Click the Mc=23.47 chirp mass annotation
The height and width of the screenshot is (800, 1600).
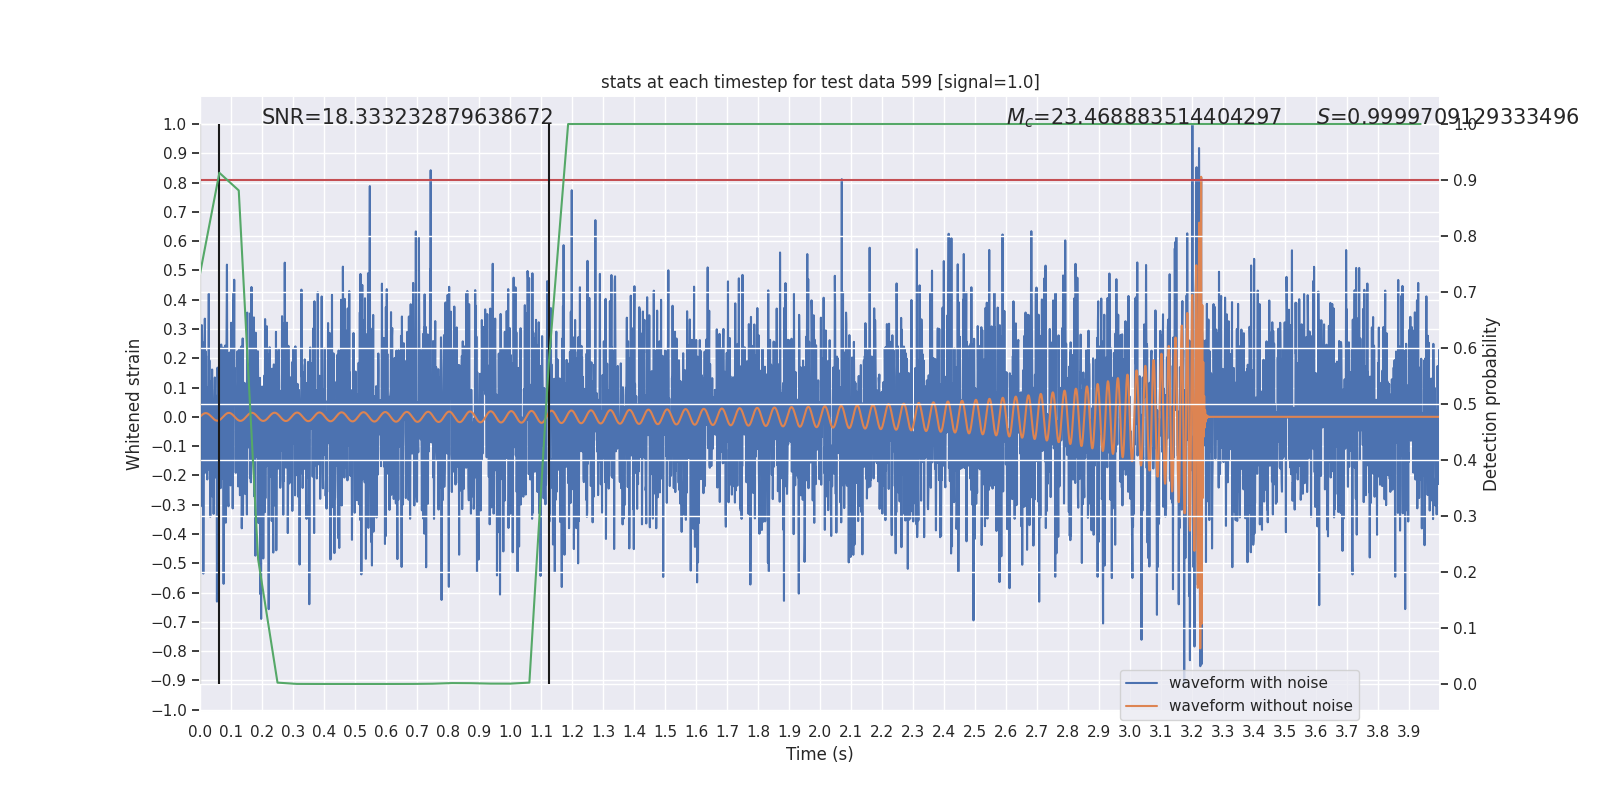pos(1143,117)
